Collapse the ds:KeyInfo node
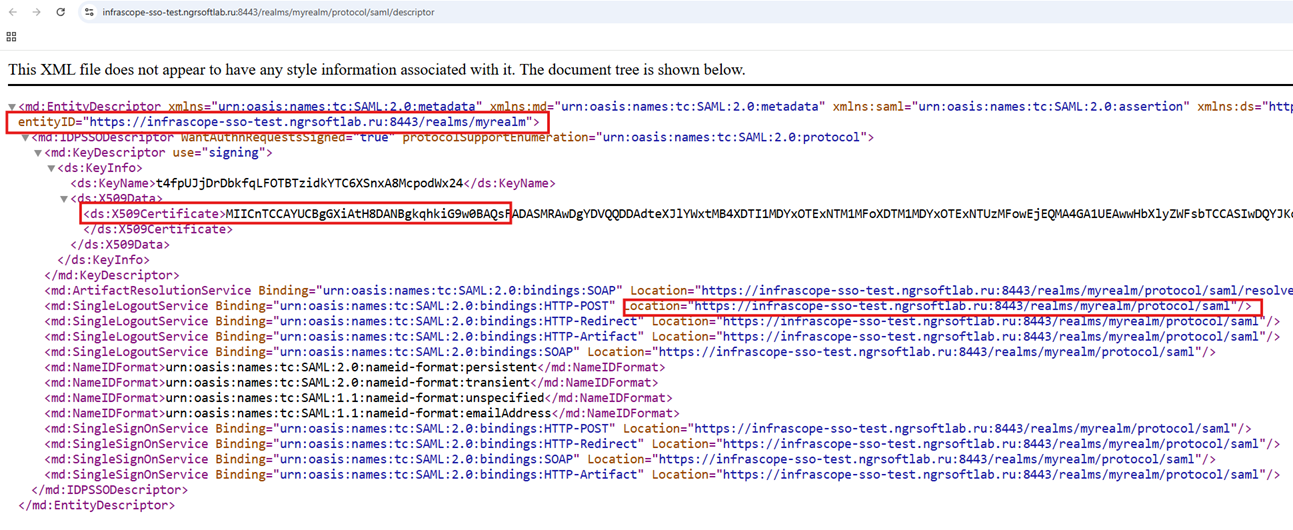The height and width of the screenshot is (530, 1293). pos(53,169)
